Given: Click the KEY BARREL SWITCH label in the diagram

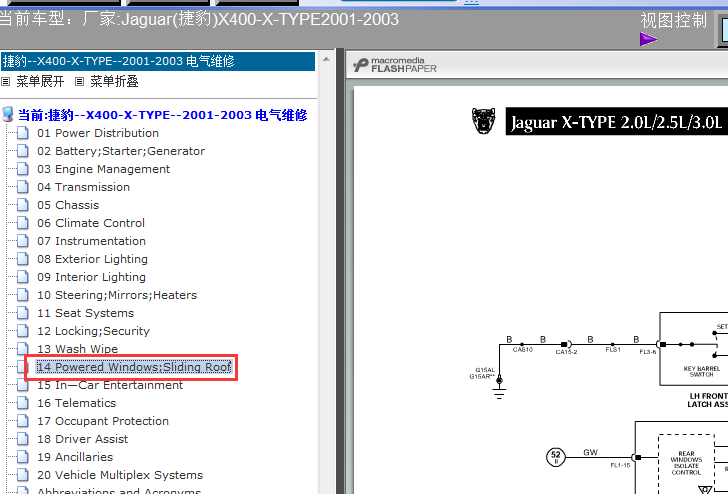Looking at the screenshot, I should pos(702,371).
